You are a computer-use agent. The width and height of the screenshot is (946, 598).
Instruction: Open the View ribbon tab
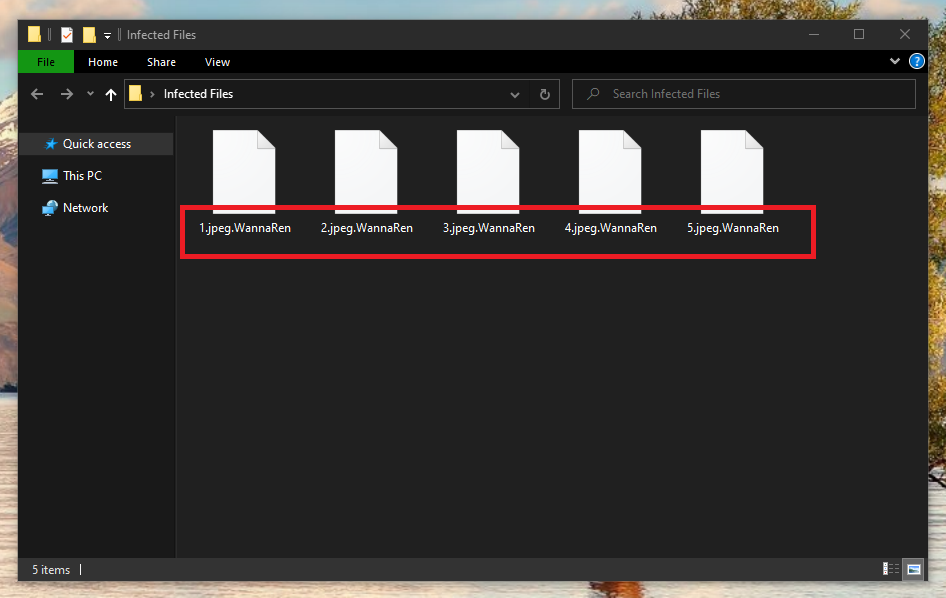pyautogui.click(x=217, y=62)
